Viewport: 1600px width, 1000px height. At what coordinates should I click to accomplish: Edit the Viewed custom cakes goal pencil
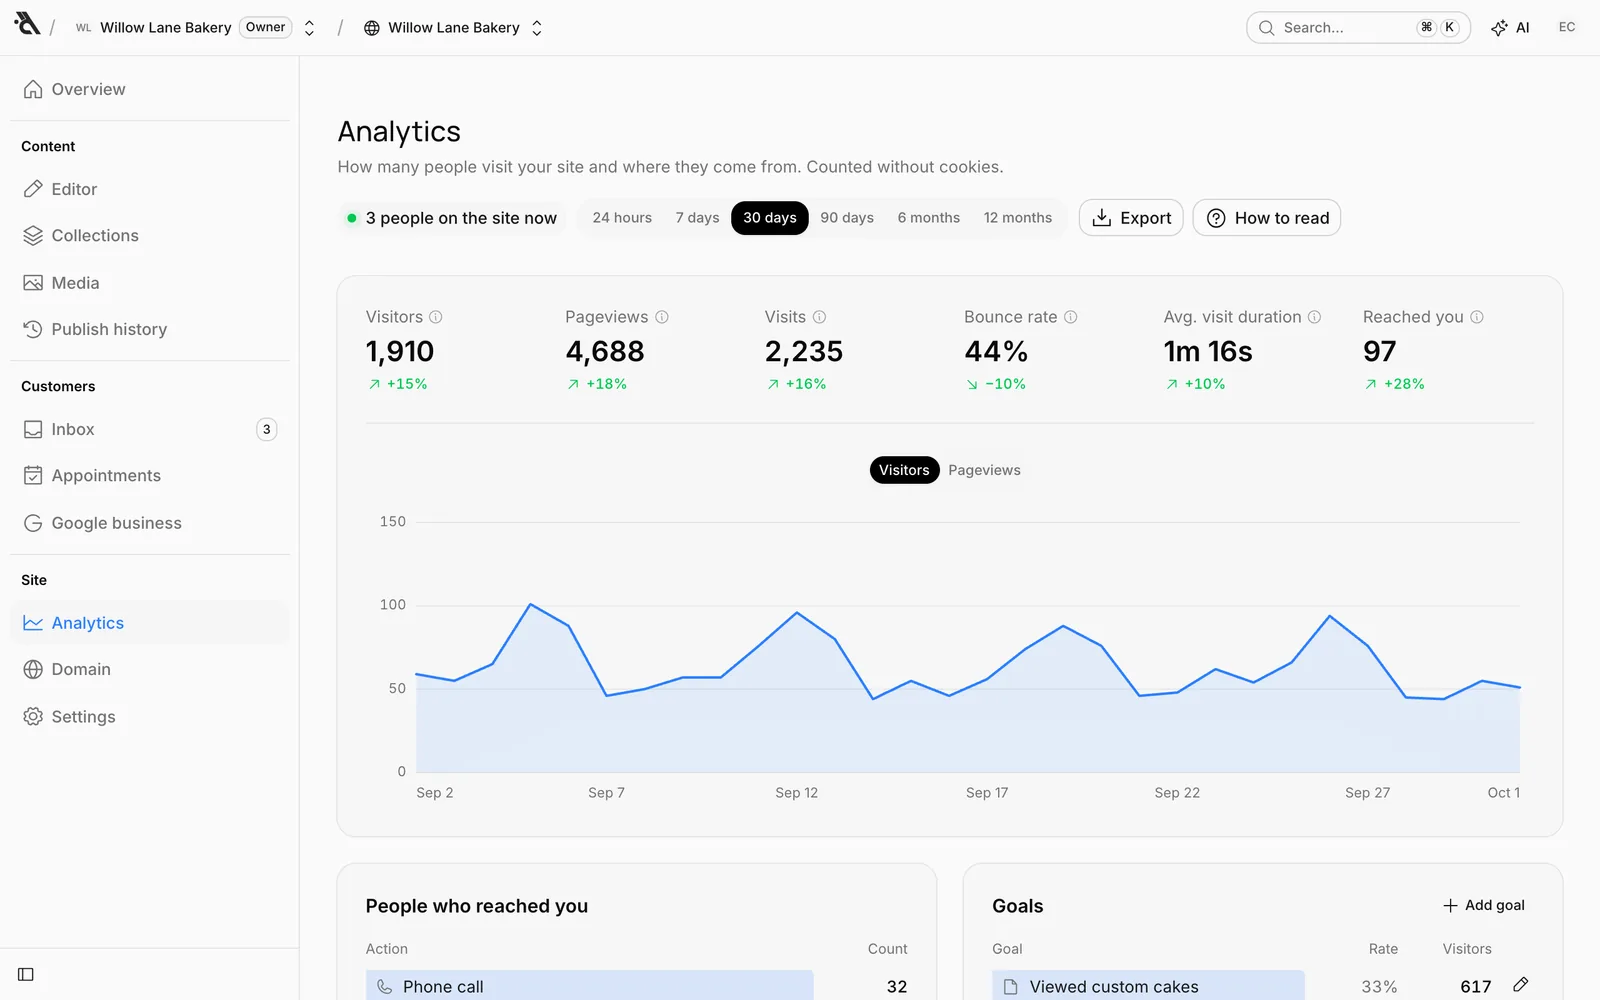tap(1520, 985)
